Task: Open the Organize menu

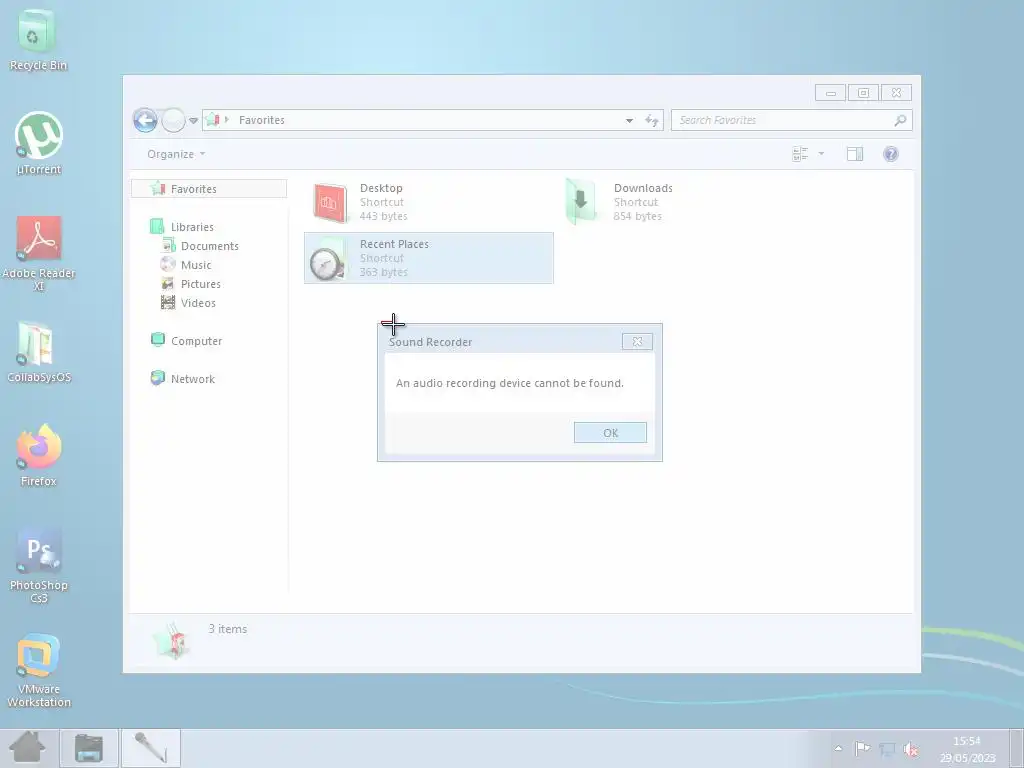Action: click(176, 154)
